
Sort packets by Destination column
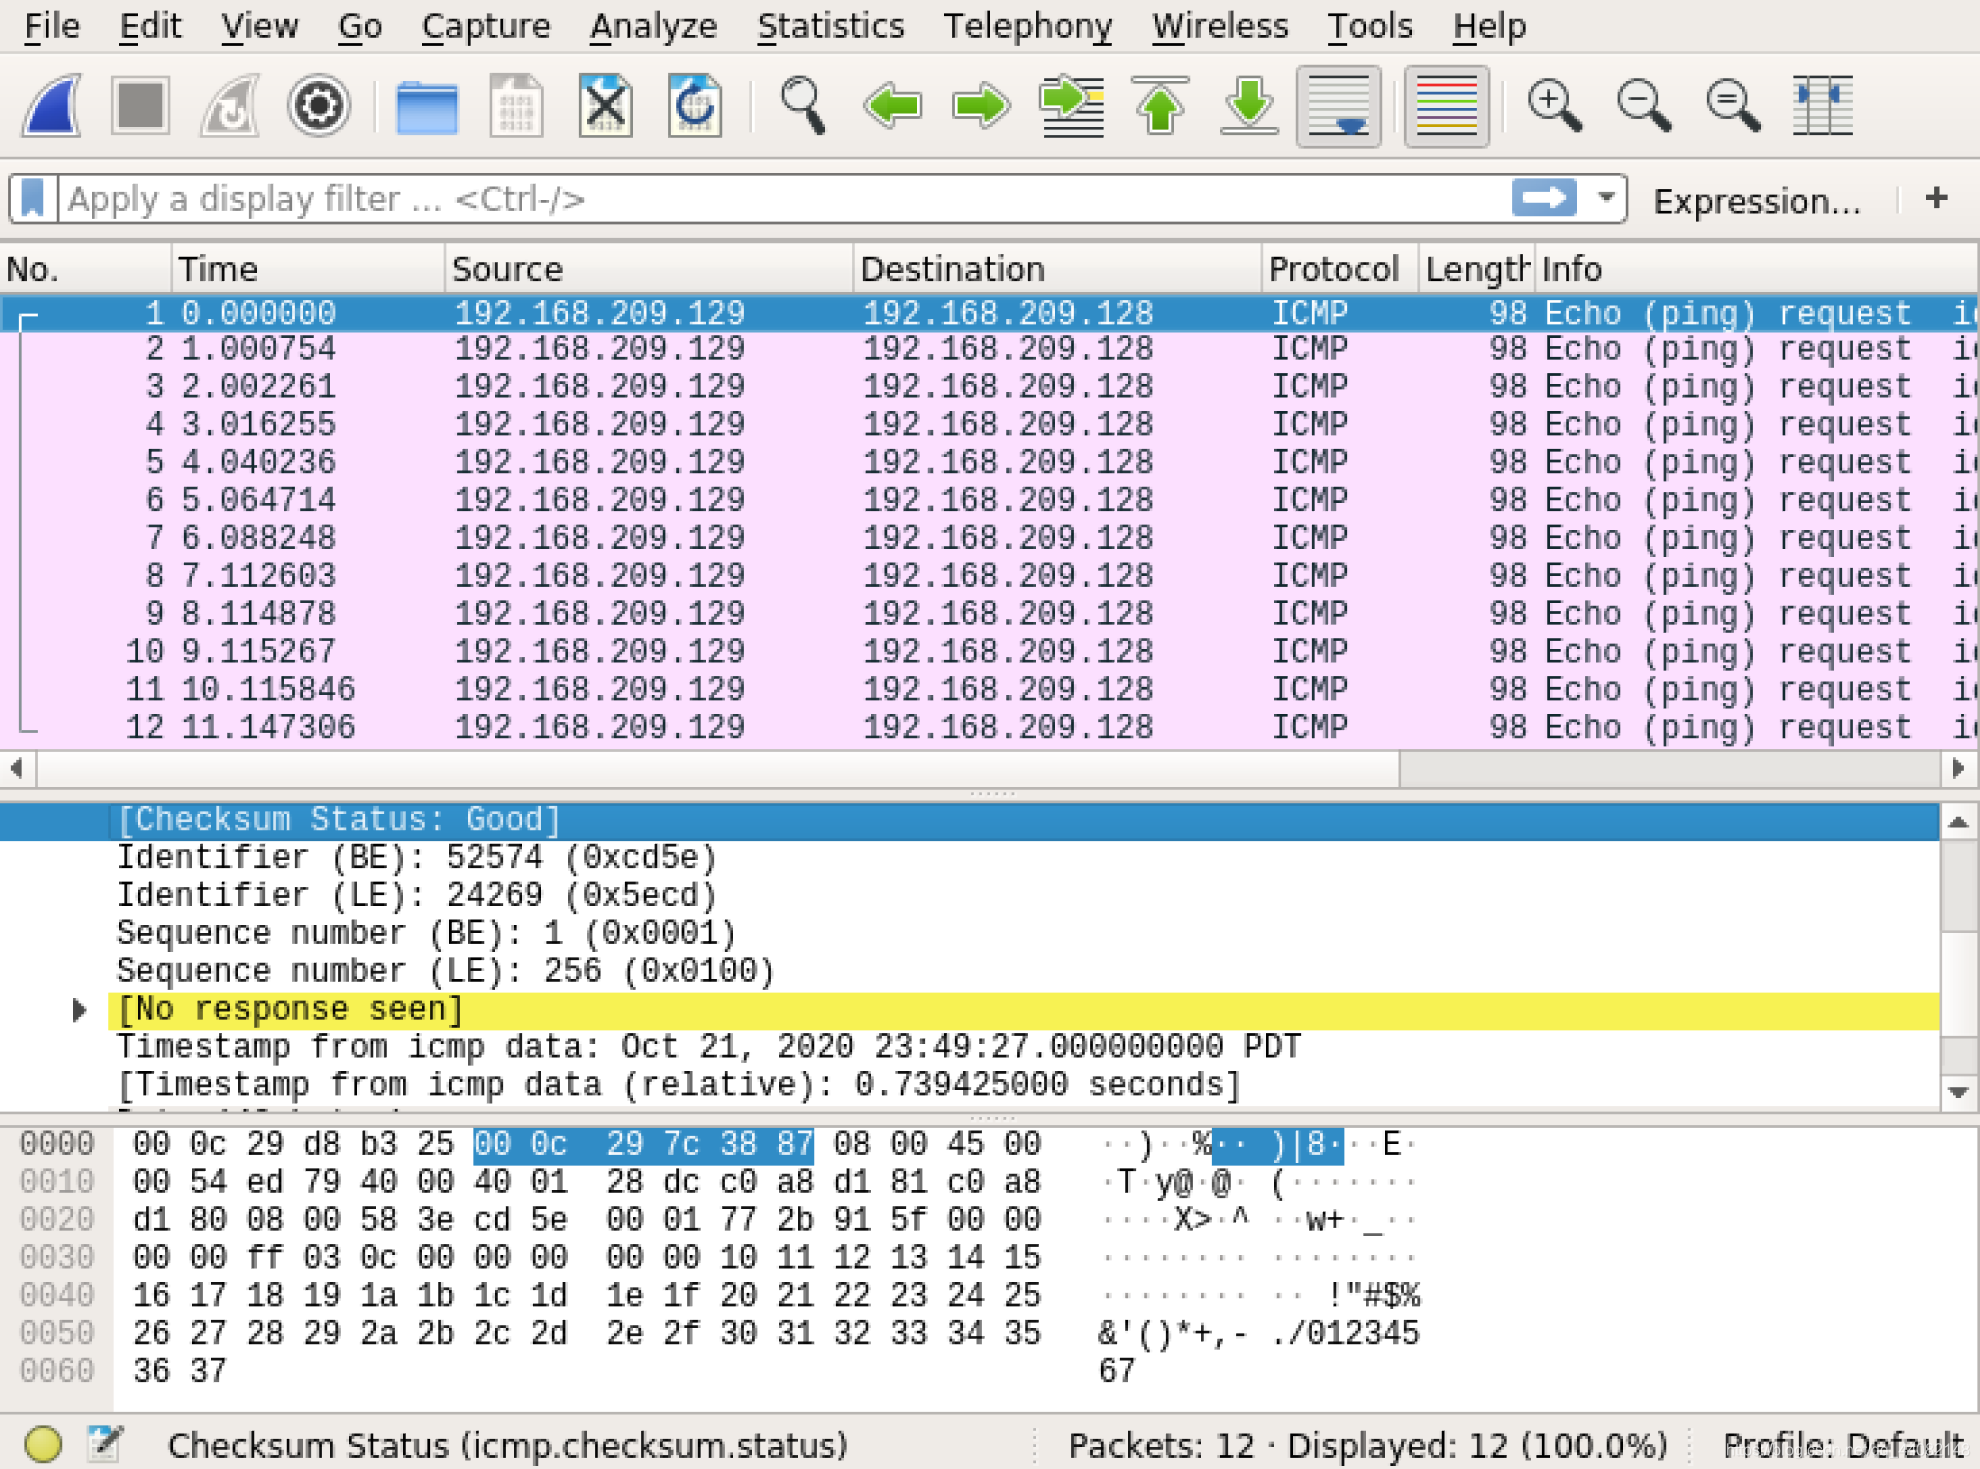1058,269
